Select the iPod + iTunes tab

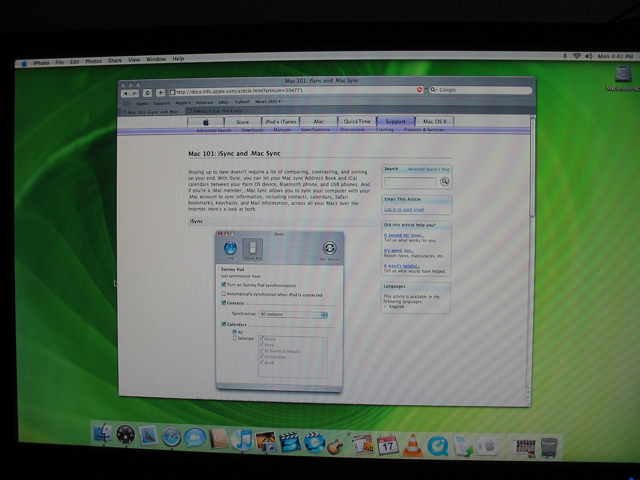pyautogui.click(x=281, y=121)
